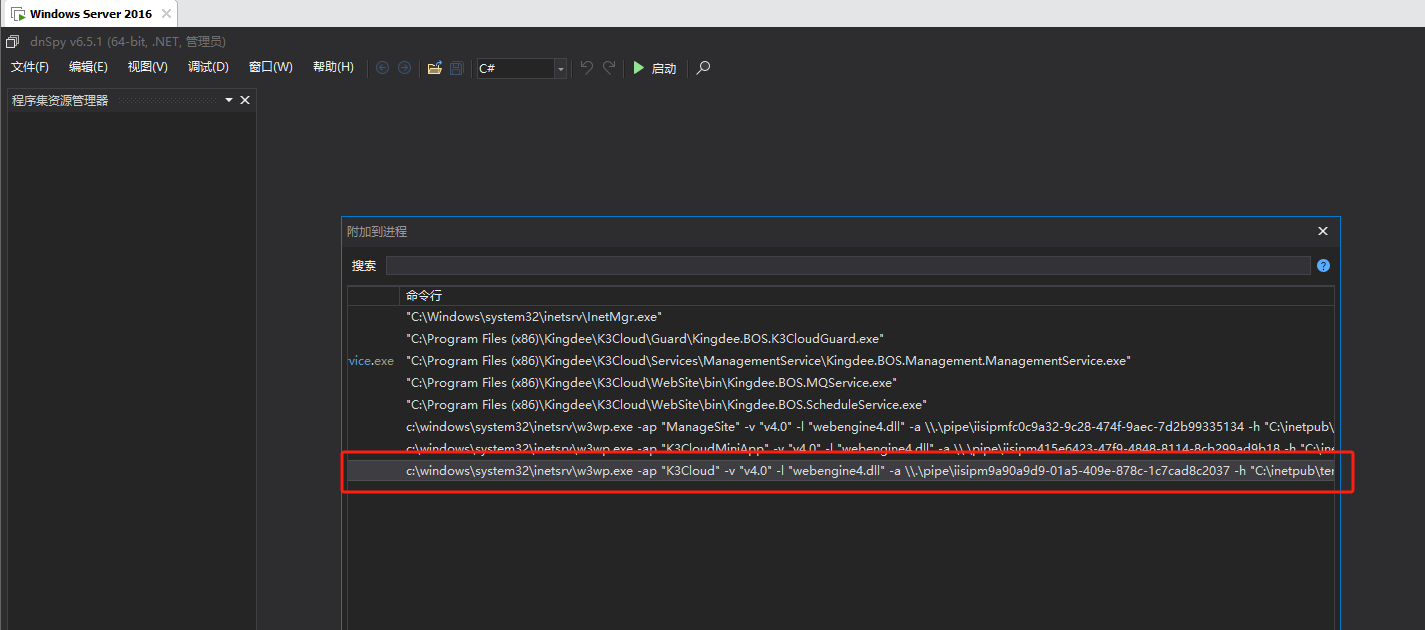Select the Kingdee.BOS.Management.ManagementService.exe row
Viewport: 1425px width, 630px height.
click(841, 360)
